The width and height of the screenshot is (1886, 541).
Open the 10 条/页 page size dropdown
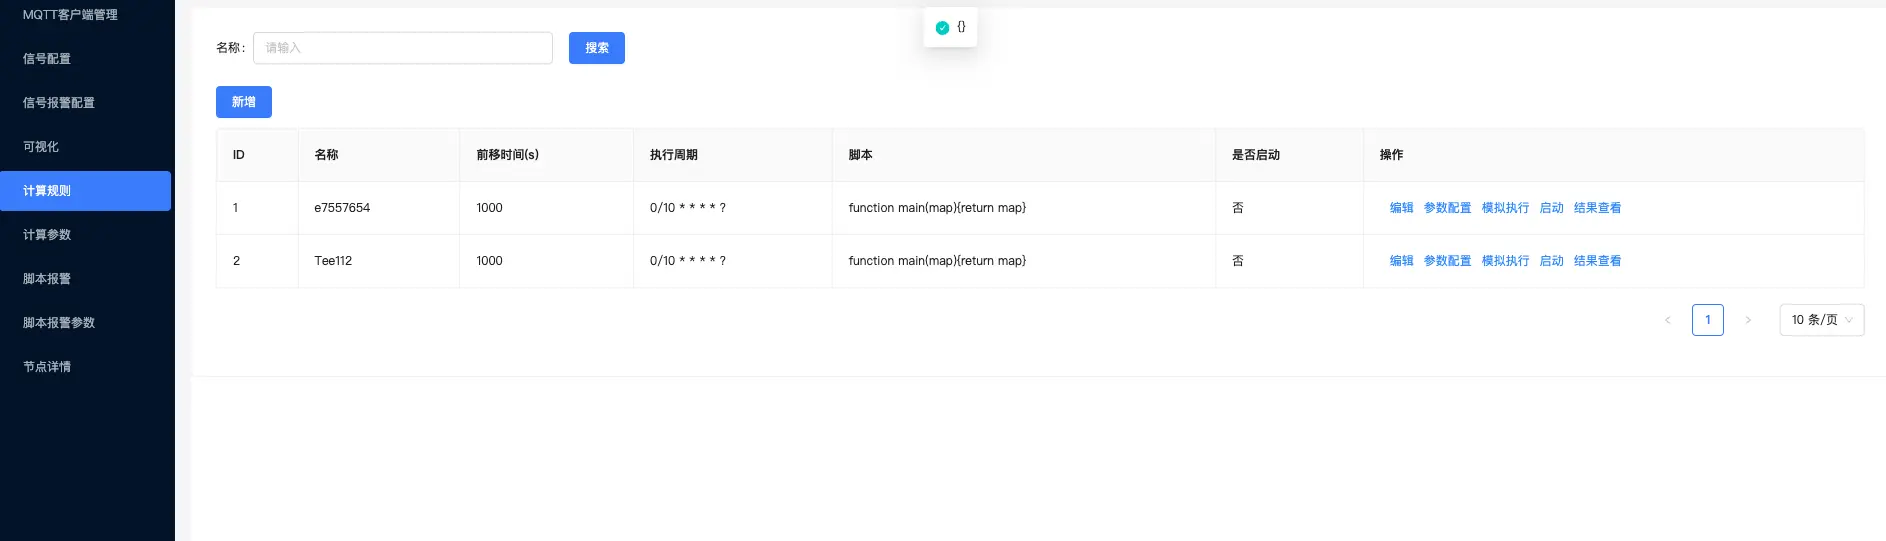[x=1822, y=320]
